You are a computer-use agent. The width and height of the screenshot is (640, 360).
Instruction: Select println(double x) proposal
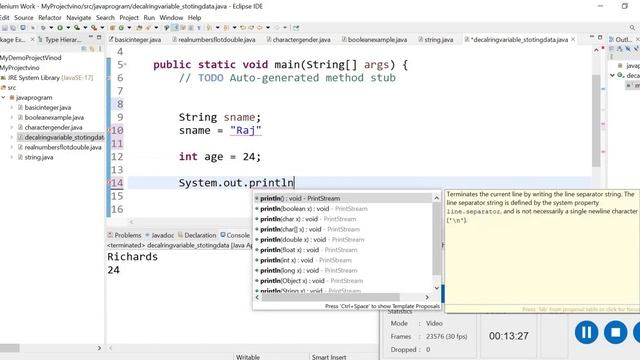click(343, 240)
